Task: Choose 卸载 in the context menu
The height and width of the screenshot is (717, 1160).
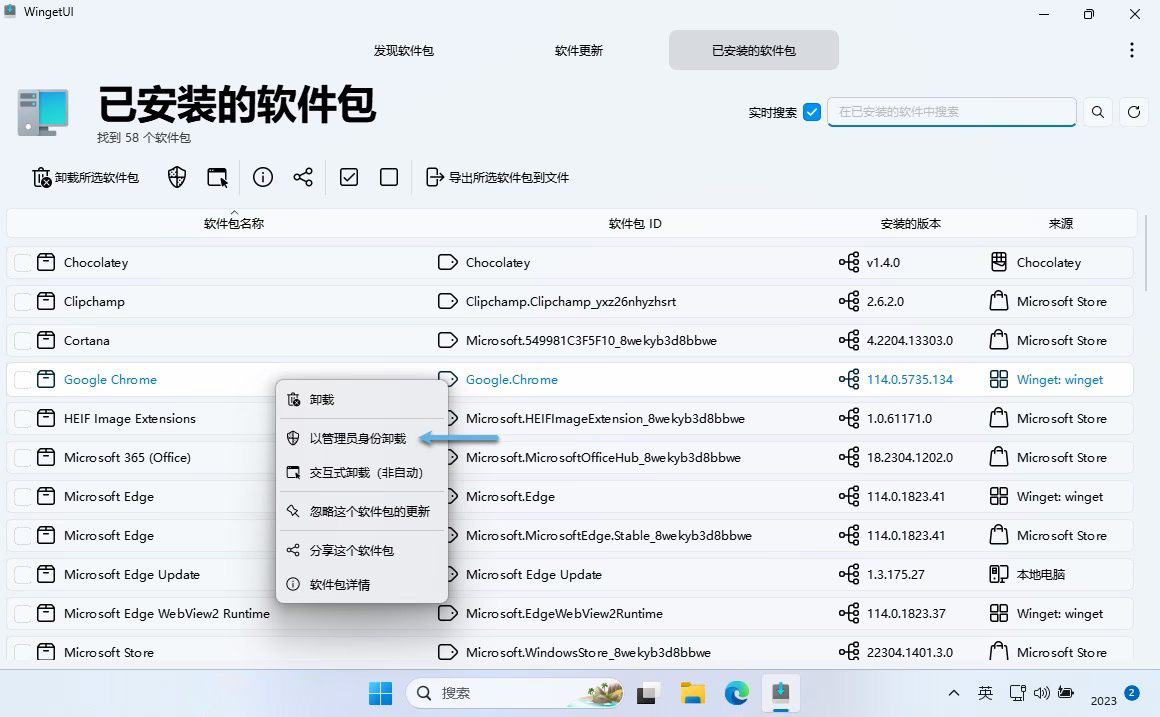Action: 362,400
